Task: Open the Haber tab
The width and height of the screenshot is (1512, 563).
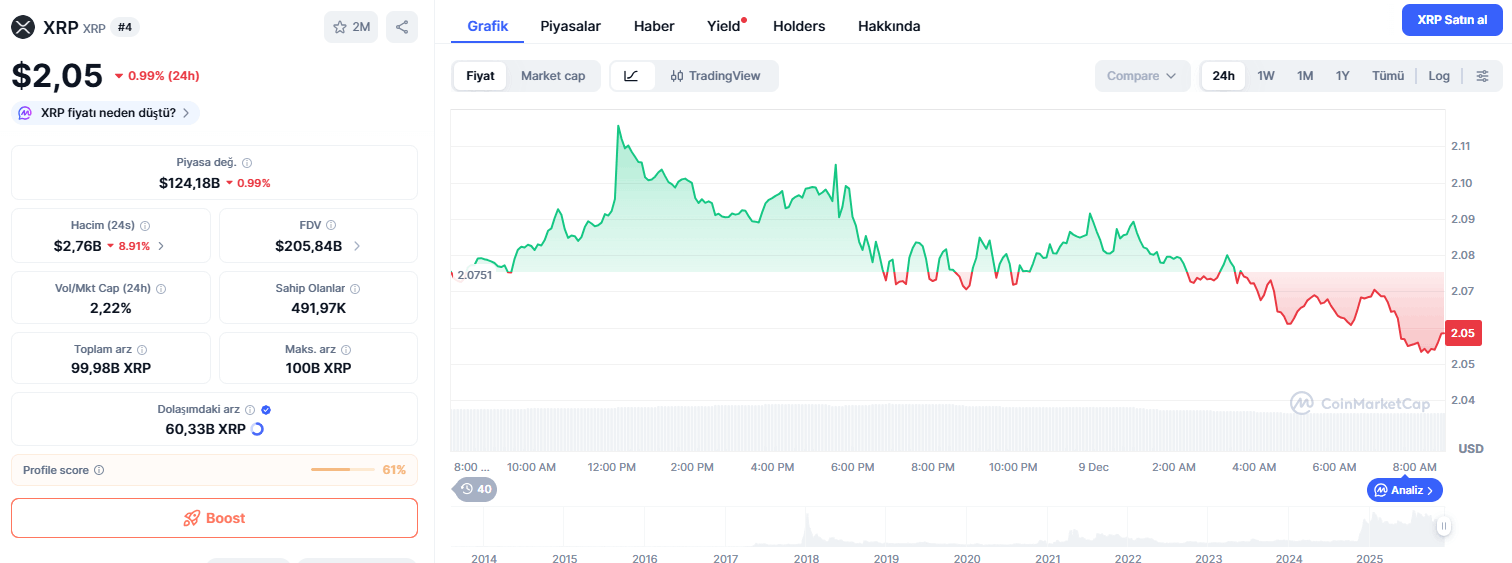Action: [x=654, y=26]
